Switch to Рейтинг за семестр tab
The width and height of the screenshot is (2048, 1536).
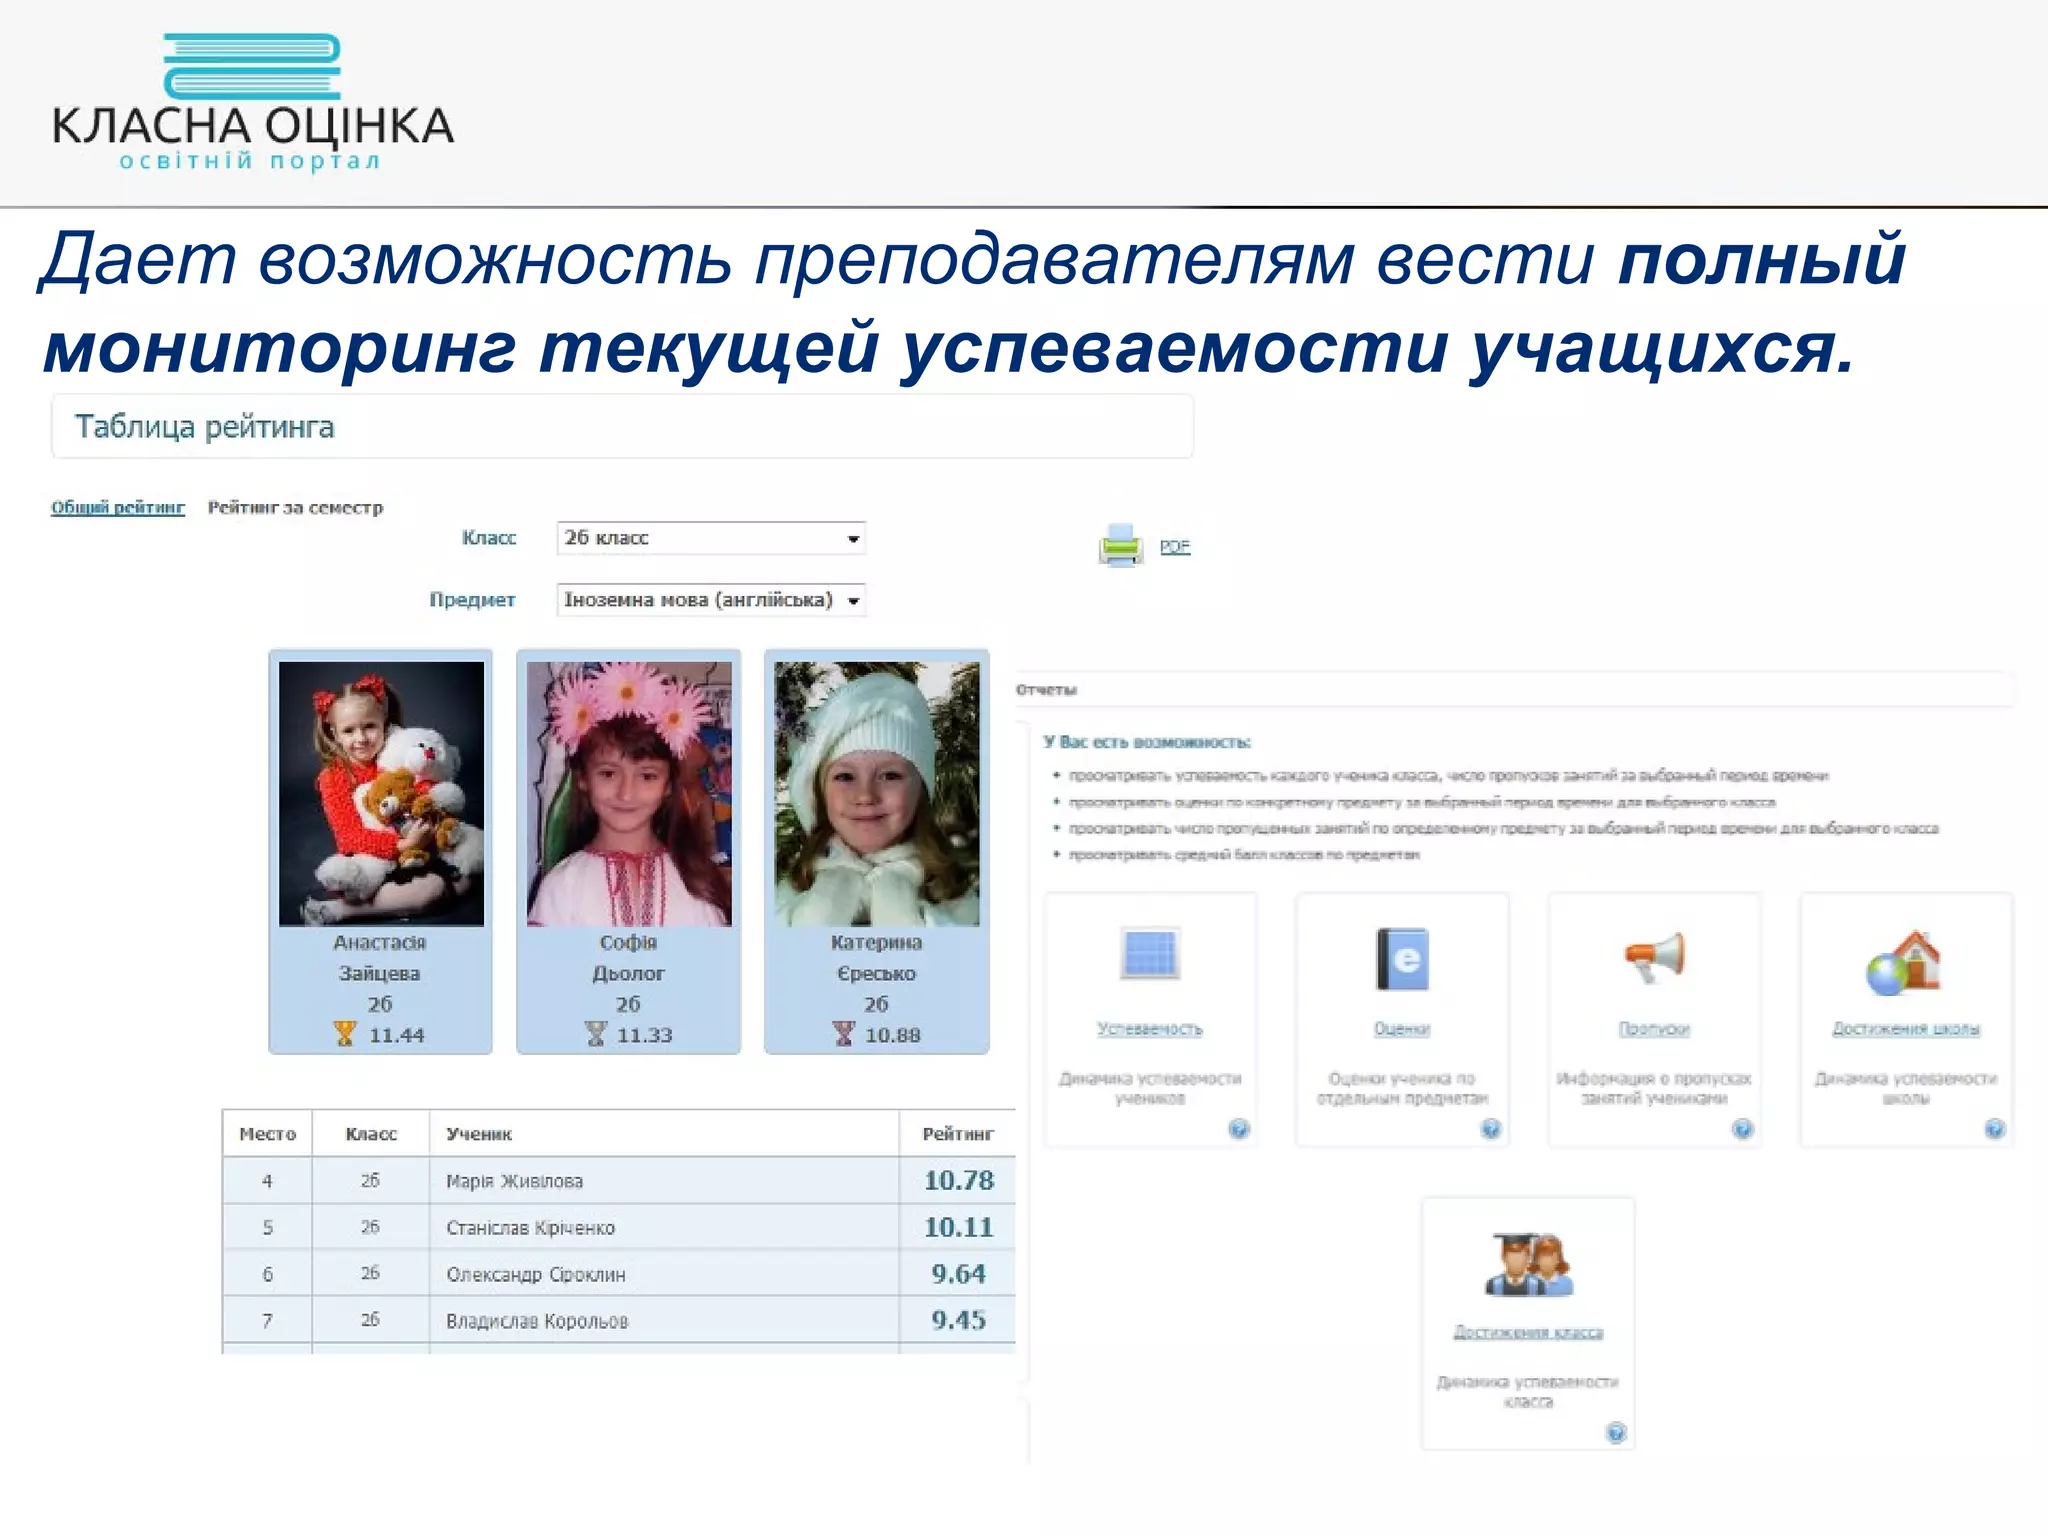pyautogui.click(x=295, y=507)
